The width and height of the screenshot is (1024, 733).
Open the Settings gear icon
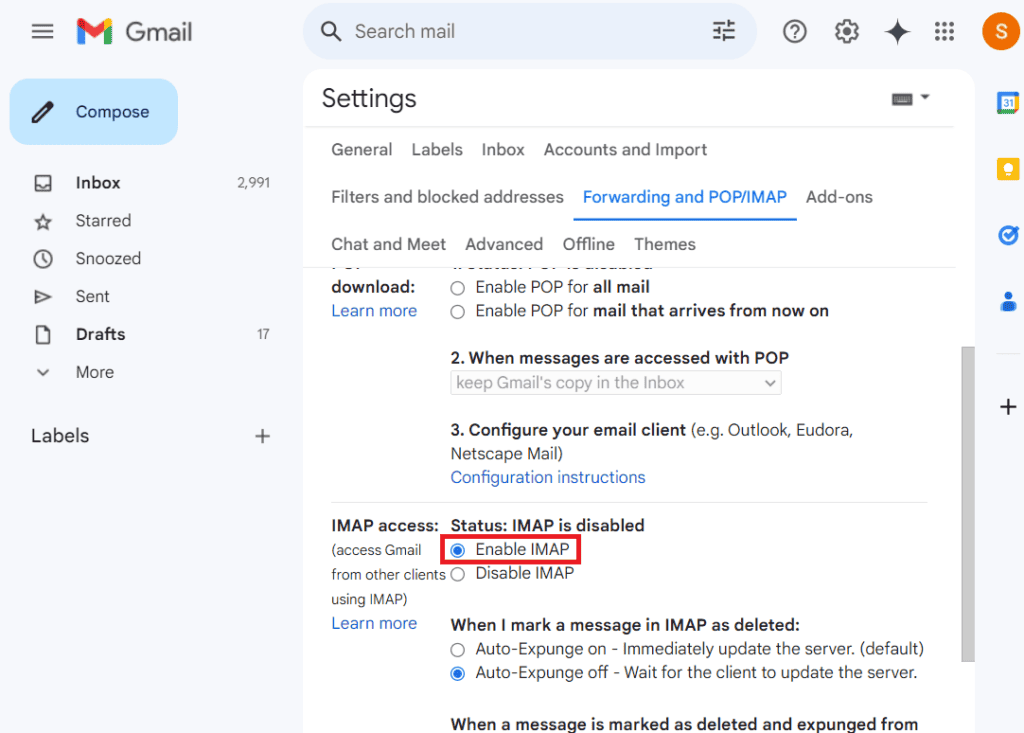pos(847,32)
